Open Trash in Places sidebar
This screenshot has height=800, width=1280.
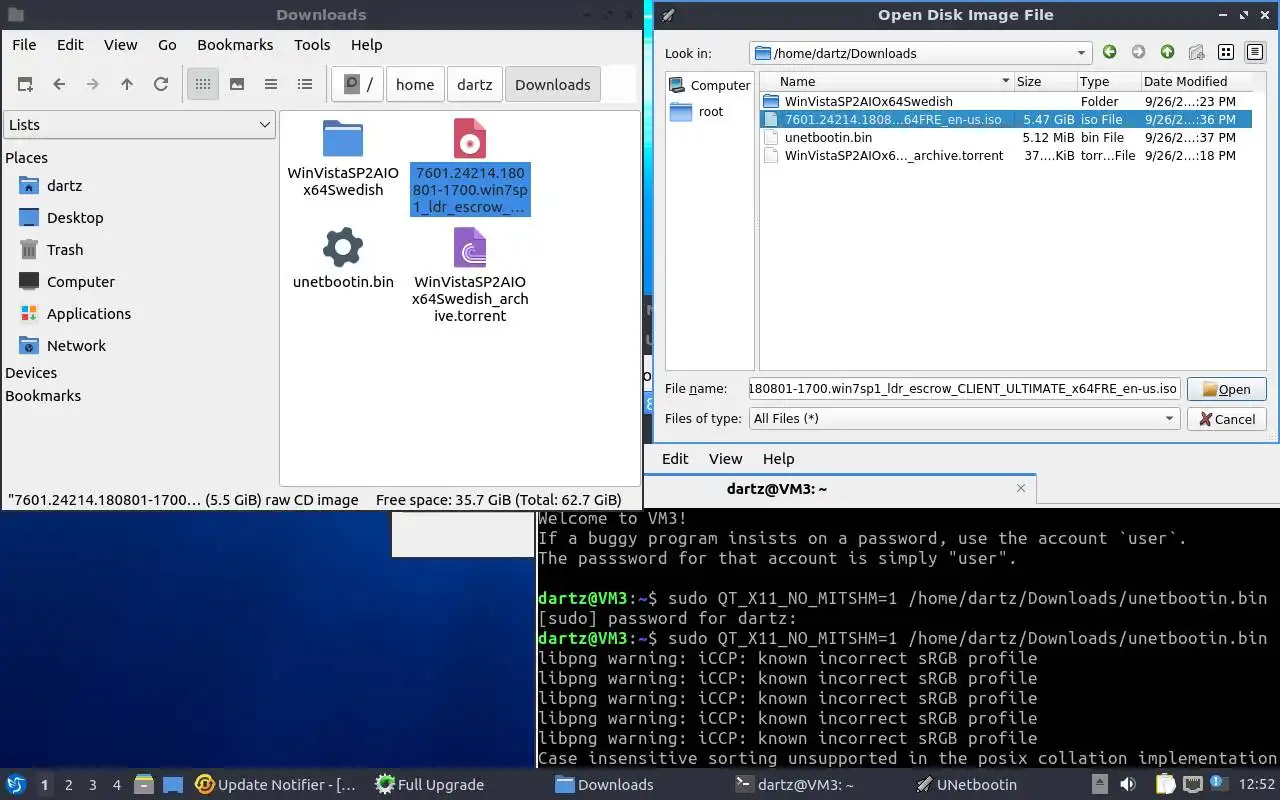(x=65, y=250)
